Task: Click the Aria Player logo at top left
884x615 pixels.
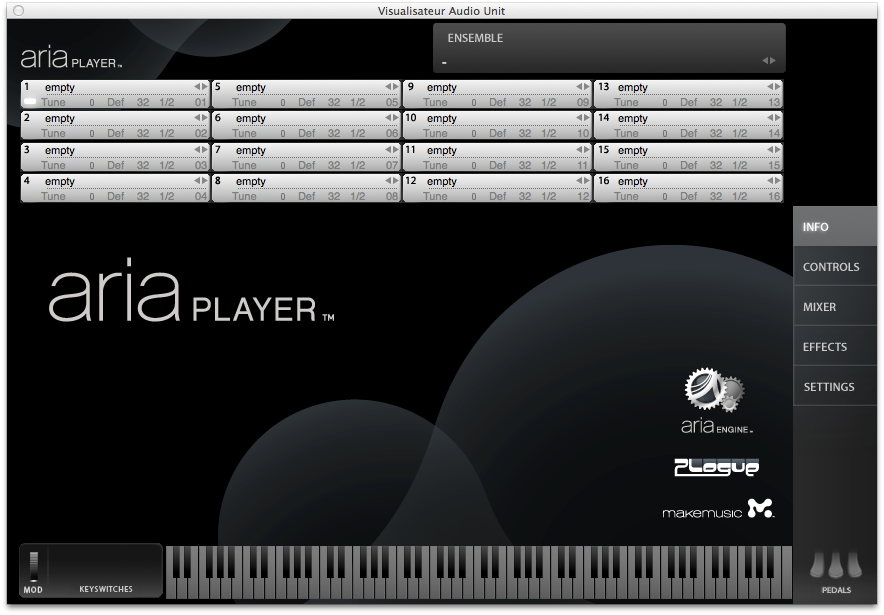Action: (x=70, y=58)
